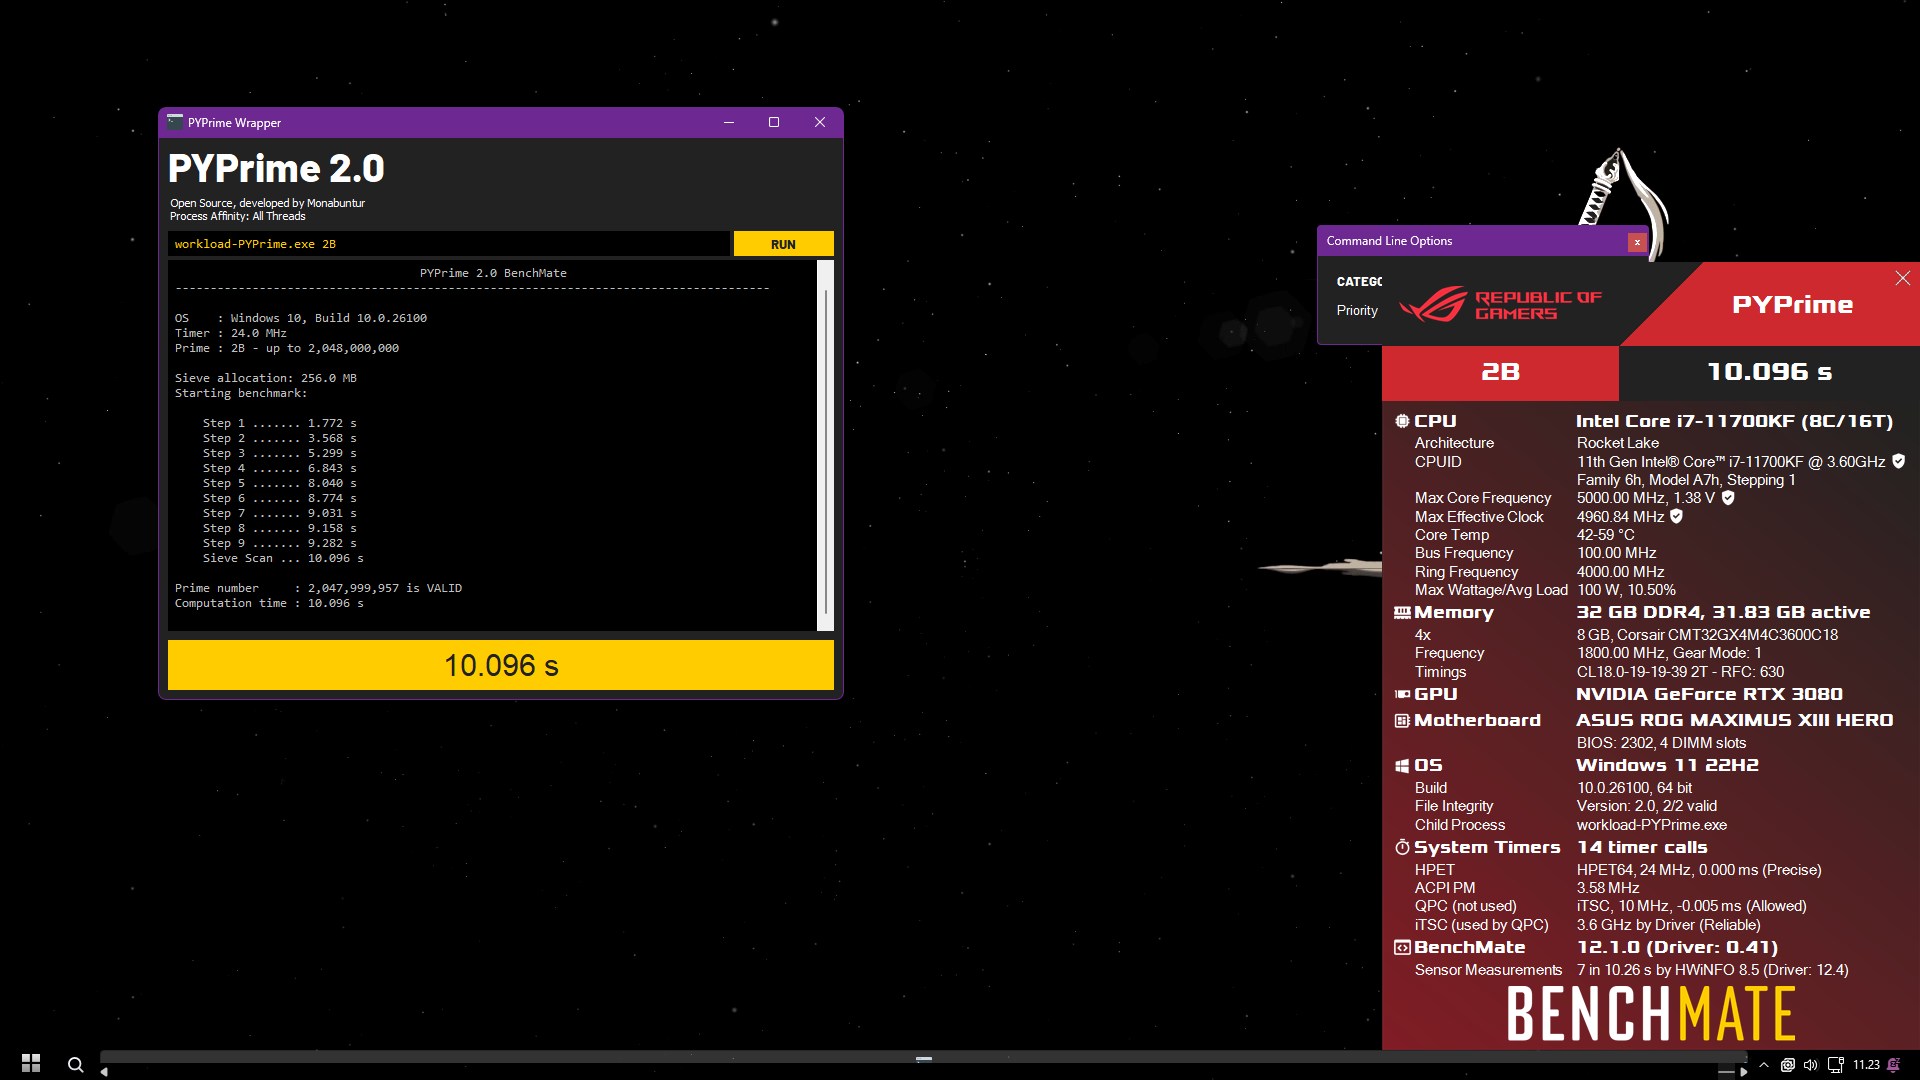
Task: Click the Windows 11 22H2 OS text
Action: 1667,765
